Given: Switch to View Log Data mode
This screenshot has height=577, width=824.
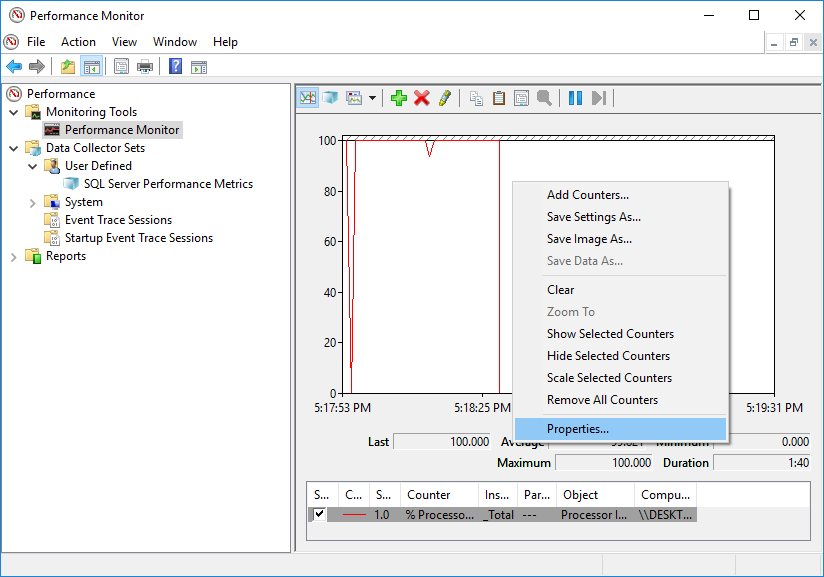Looking at the screenshot, I should coord(329,97).
